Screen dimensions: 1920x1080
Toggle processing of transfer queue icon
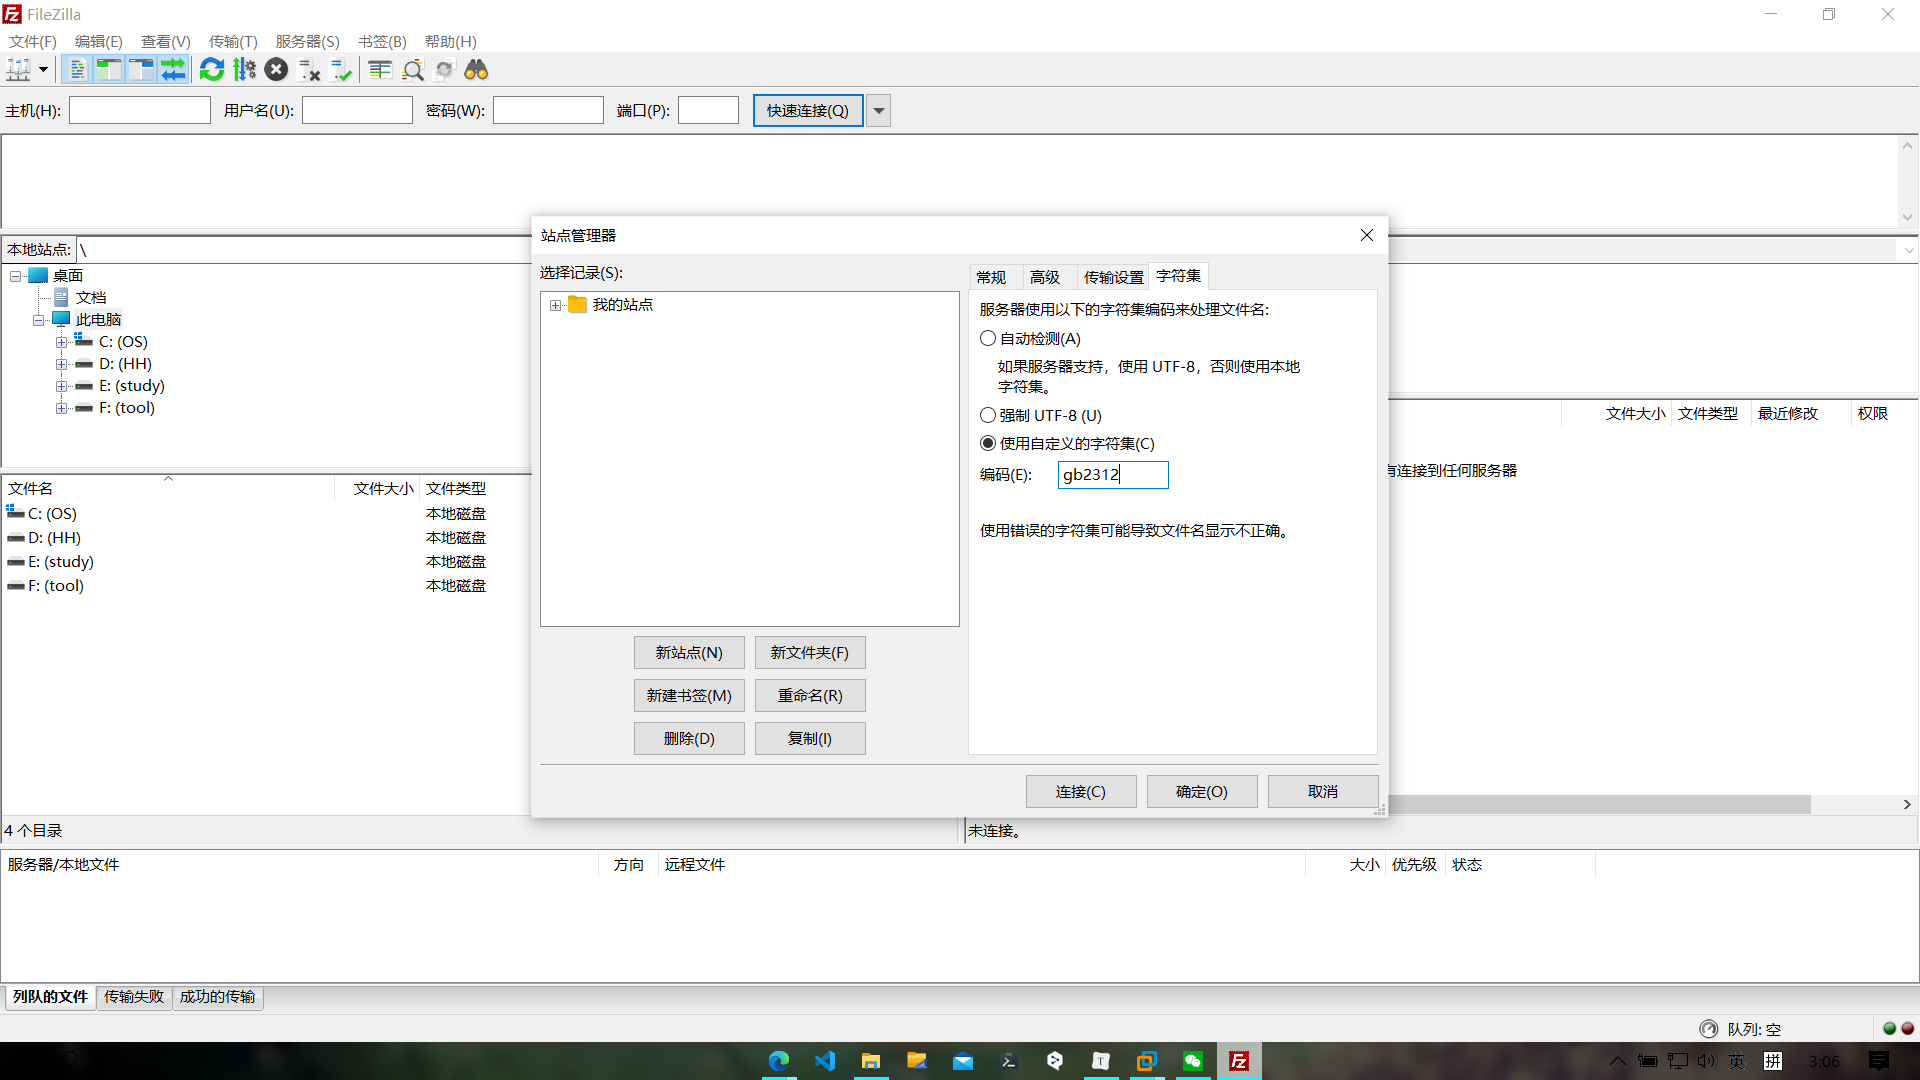click(x=244, y=70)
